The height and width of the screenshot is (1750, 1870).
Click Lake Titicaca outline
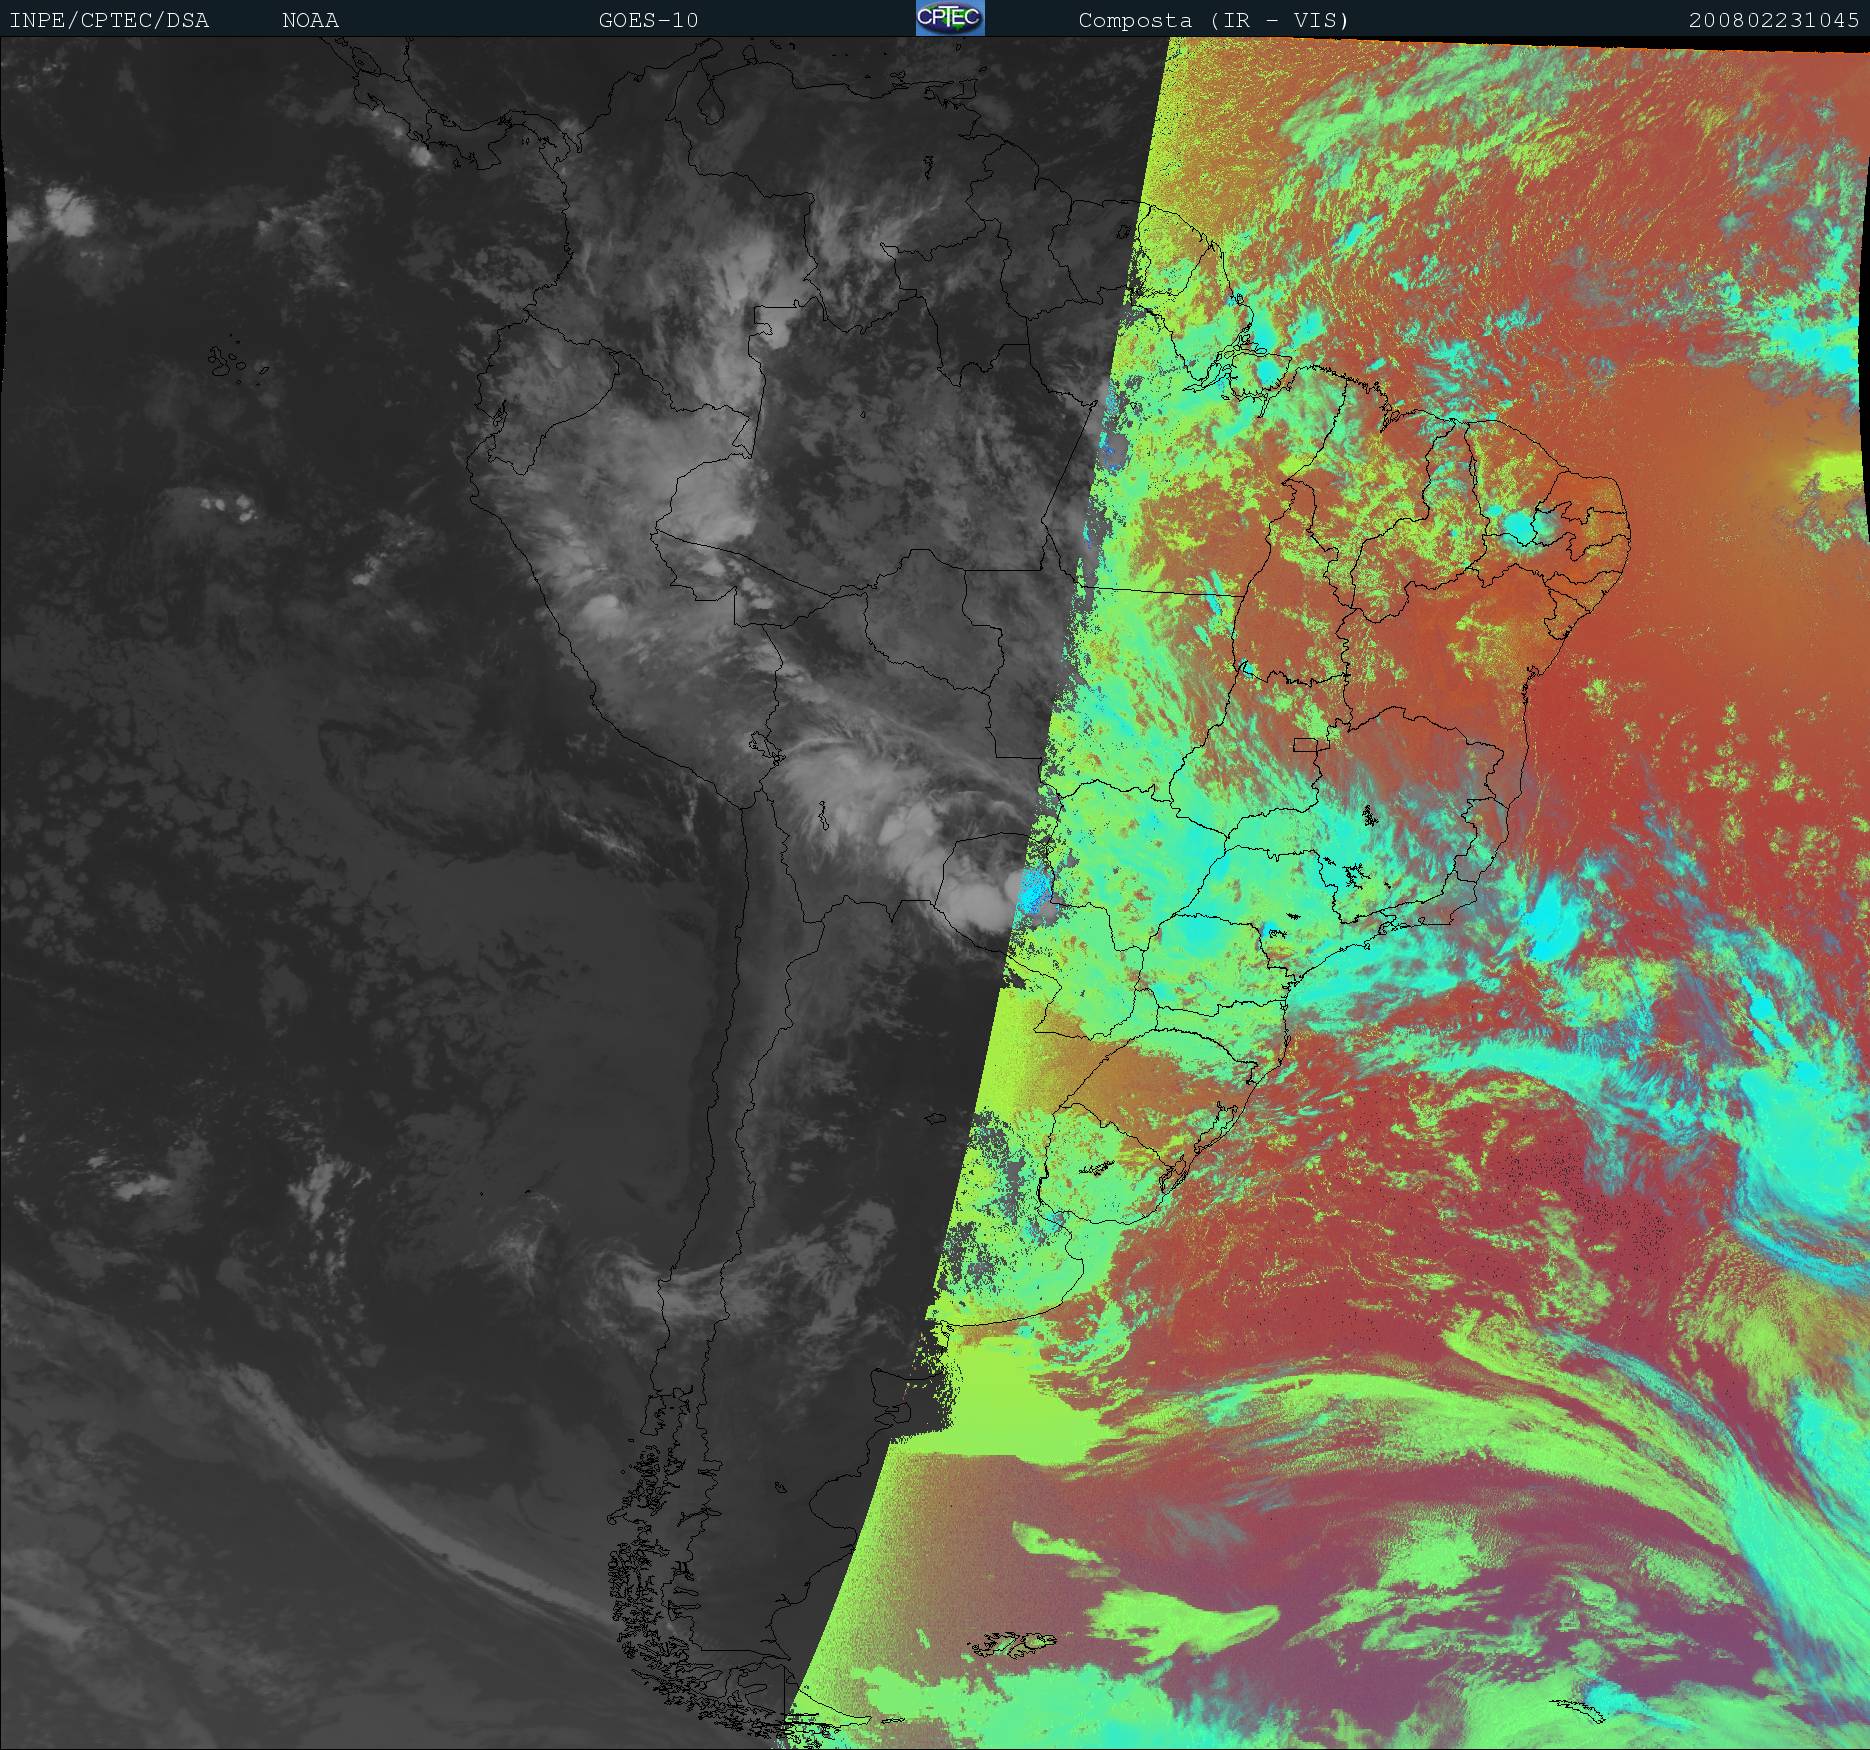(762, 745)
